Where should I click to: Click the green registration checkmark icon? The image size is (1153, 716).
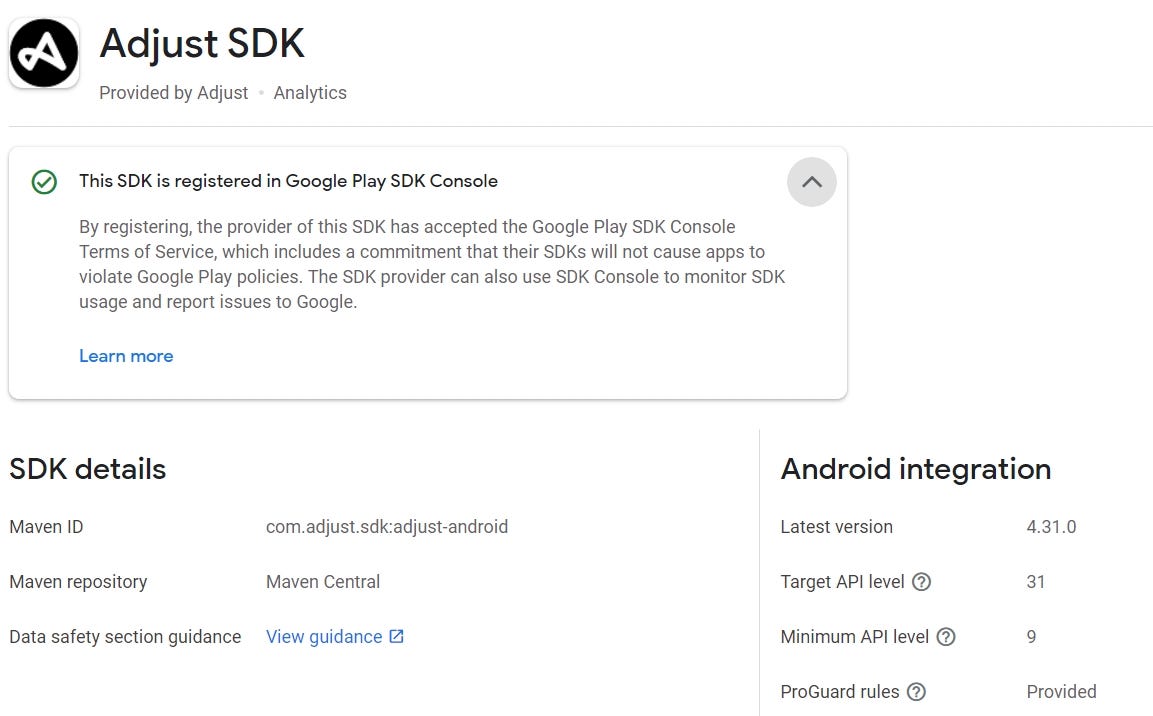click(x=43, y=182)
